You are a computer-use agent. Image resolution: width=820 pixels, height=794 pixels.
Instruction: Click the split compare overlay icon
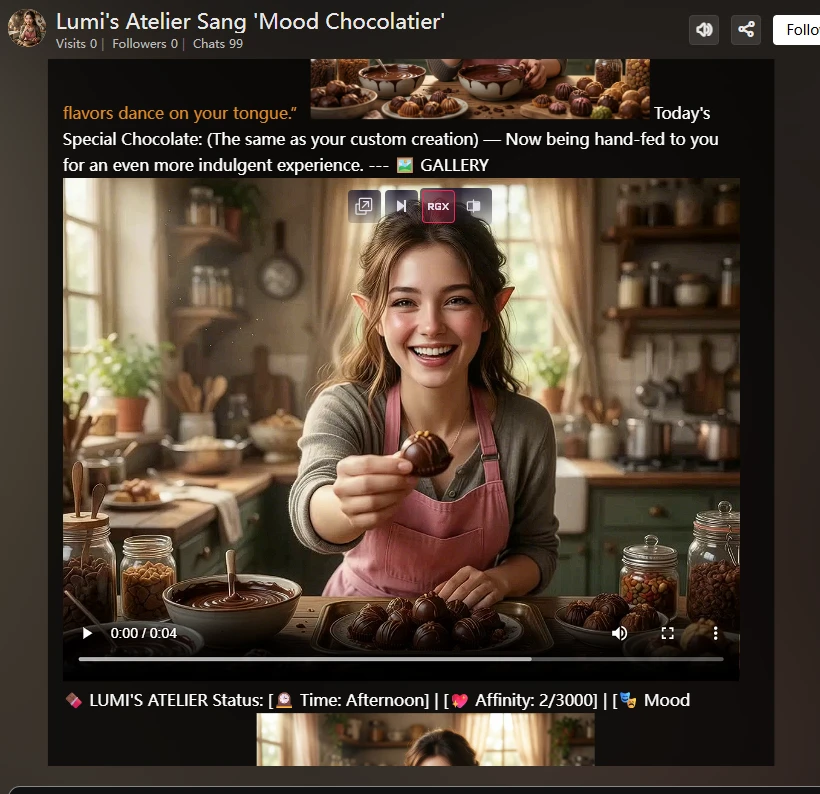(475, 206)
